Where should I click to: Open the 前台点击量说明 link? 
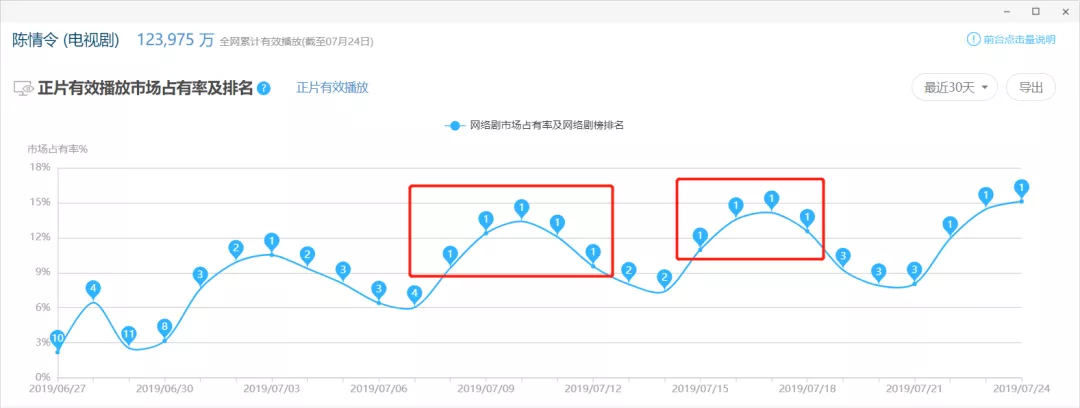pos(1018,40)
